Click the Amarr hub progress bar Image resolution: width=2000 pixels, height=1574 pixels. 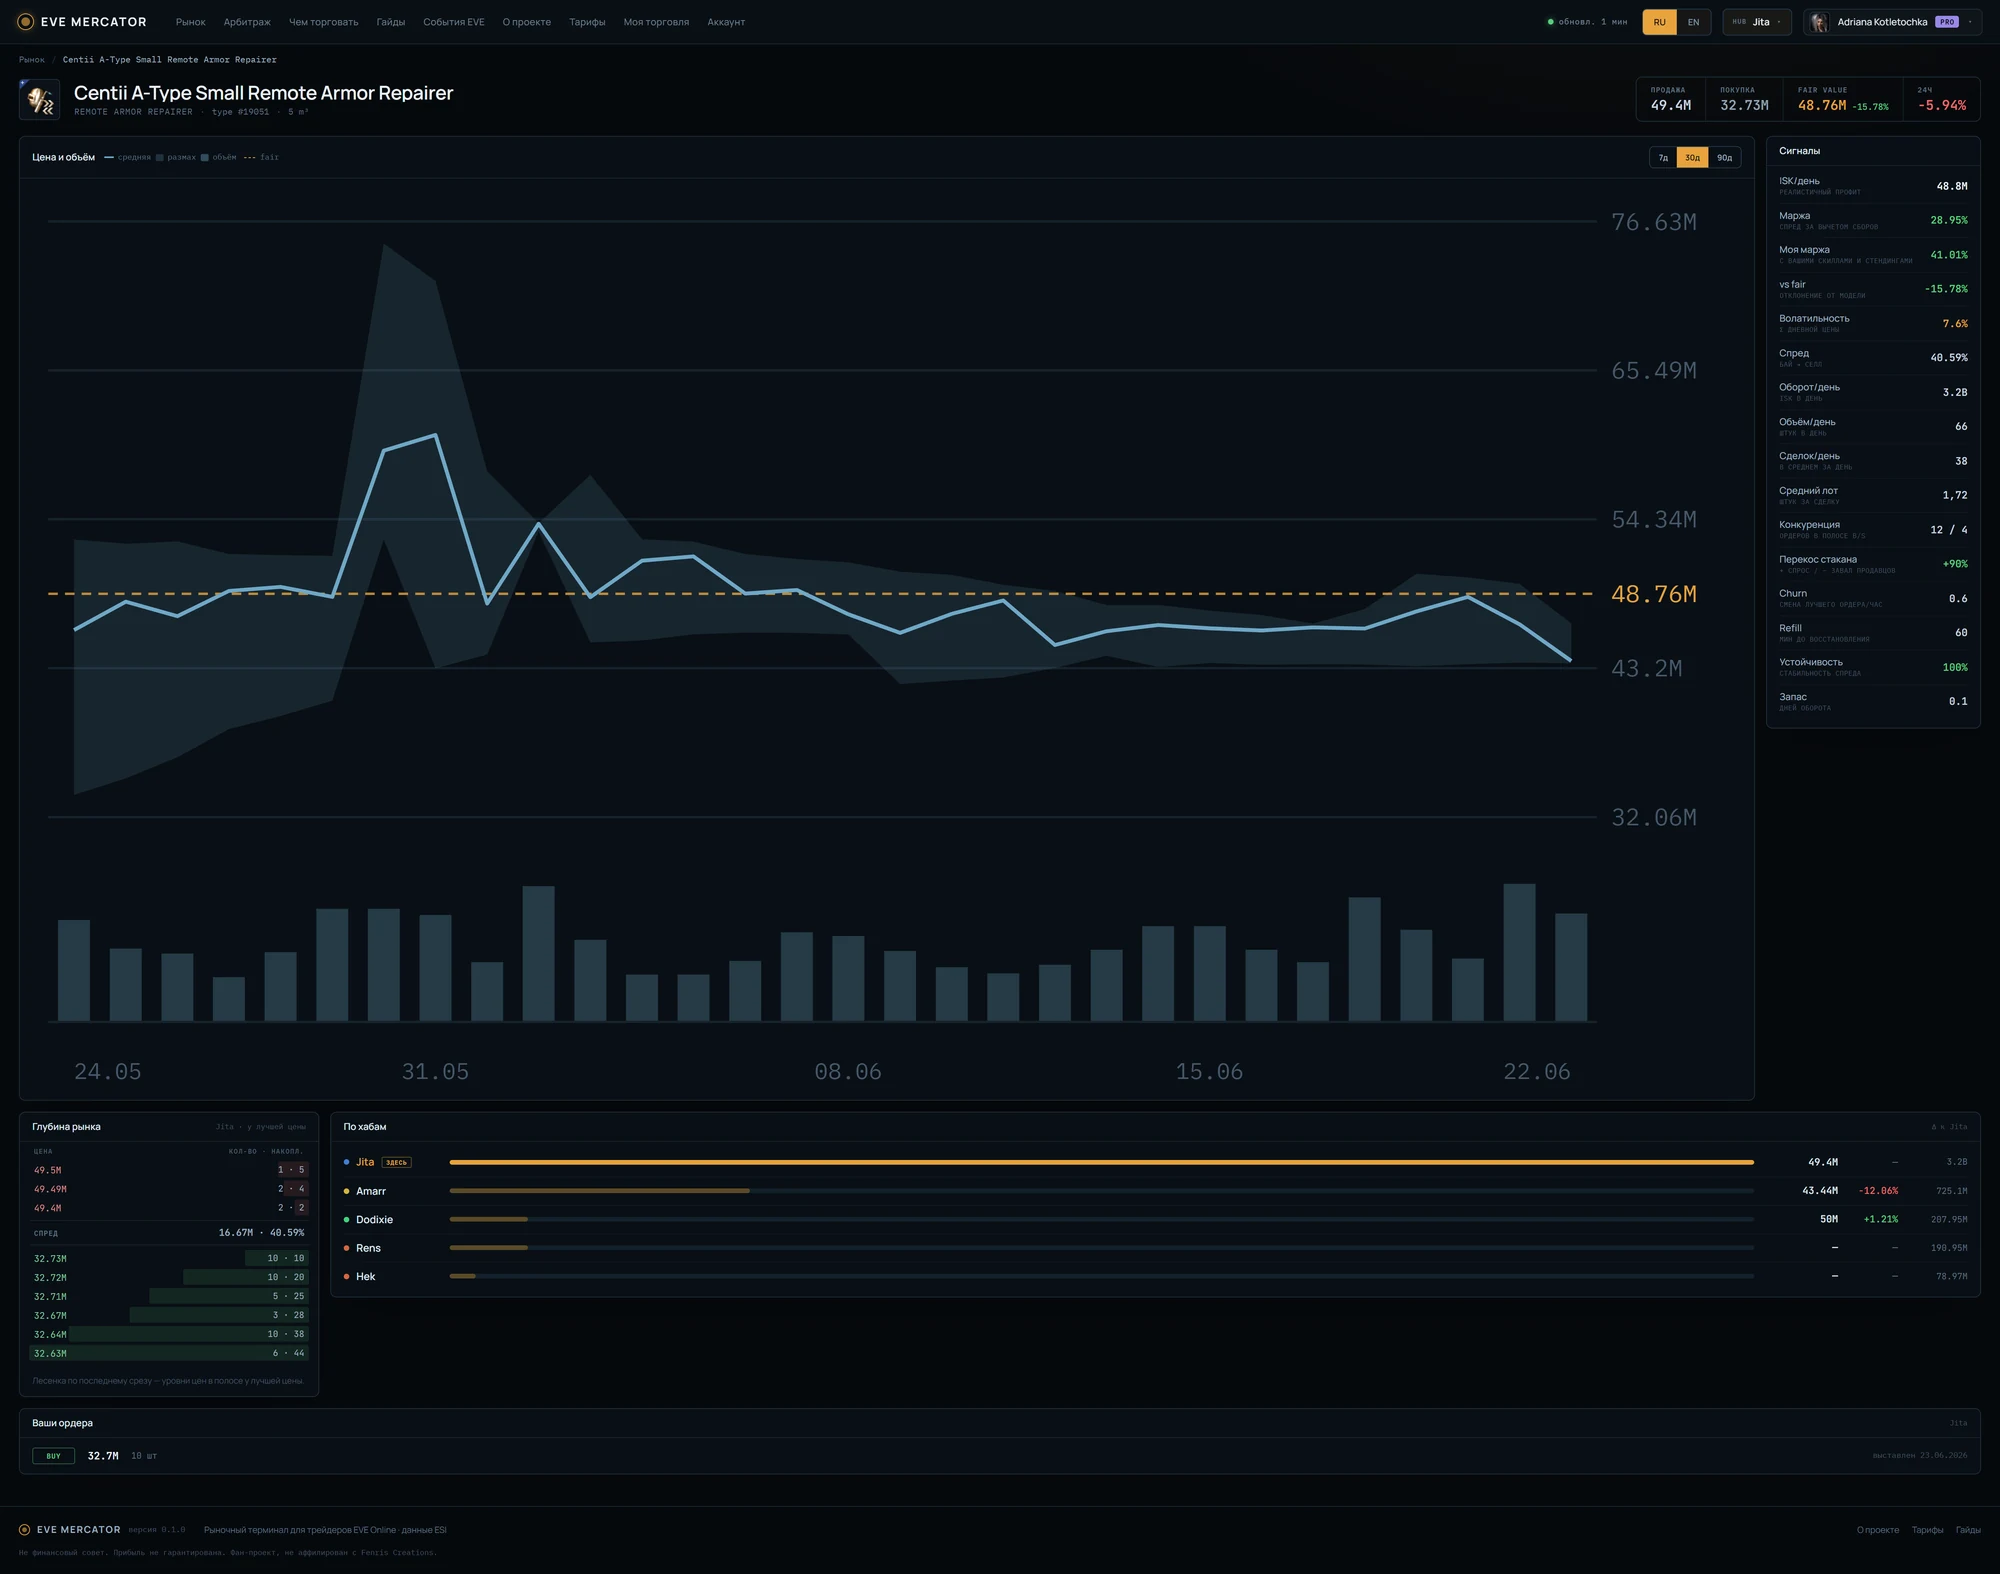pyautogui.click(x=1101, y=1191)
